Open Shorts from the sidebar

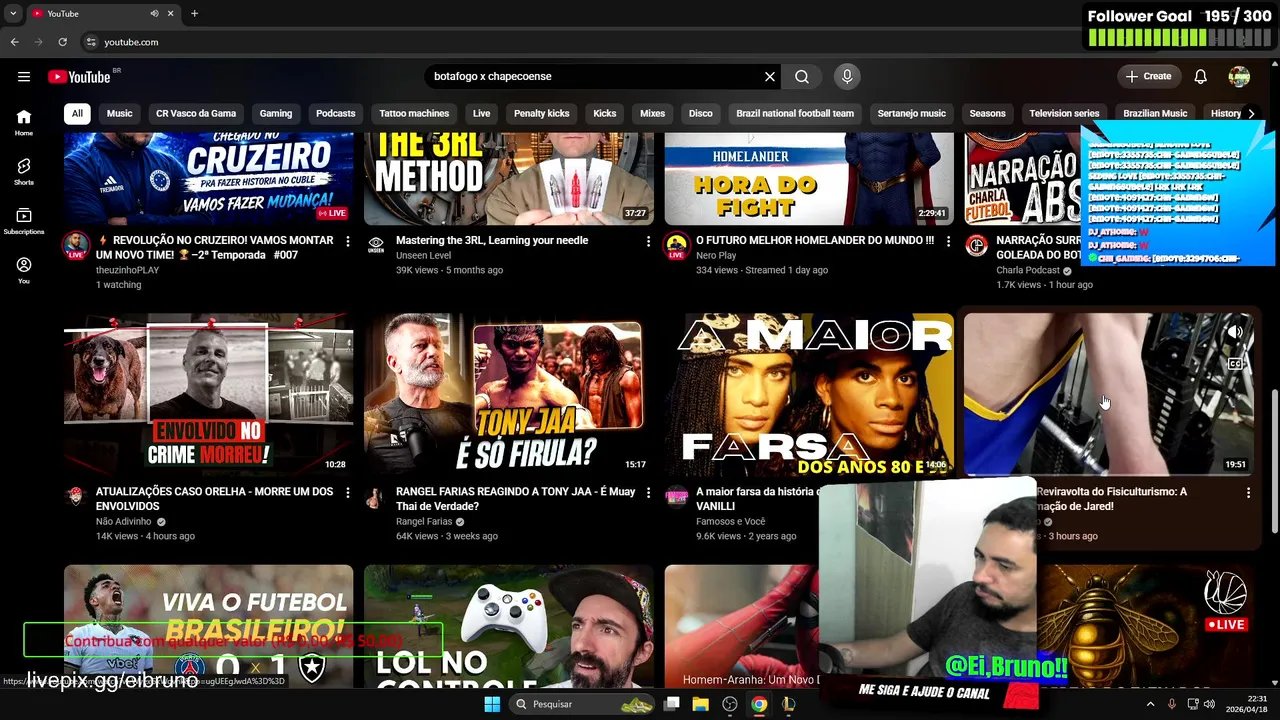tap(24, 172)
